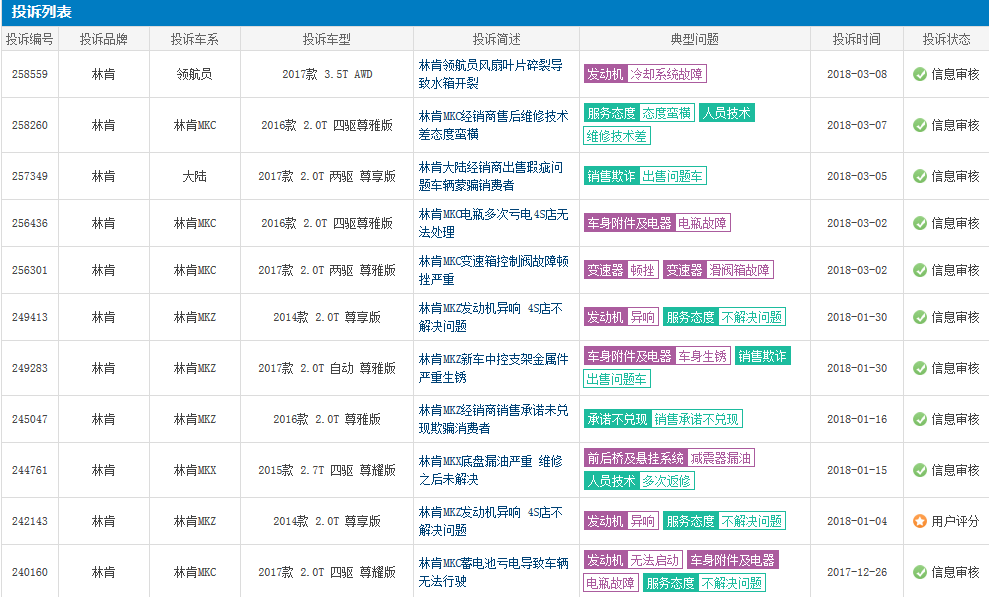Click the 无法启动 tag
This screenshot has height=597, width=989.
point(654,560)
